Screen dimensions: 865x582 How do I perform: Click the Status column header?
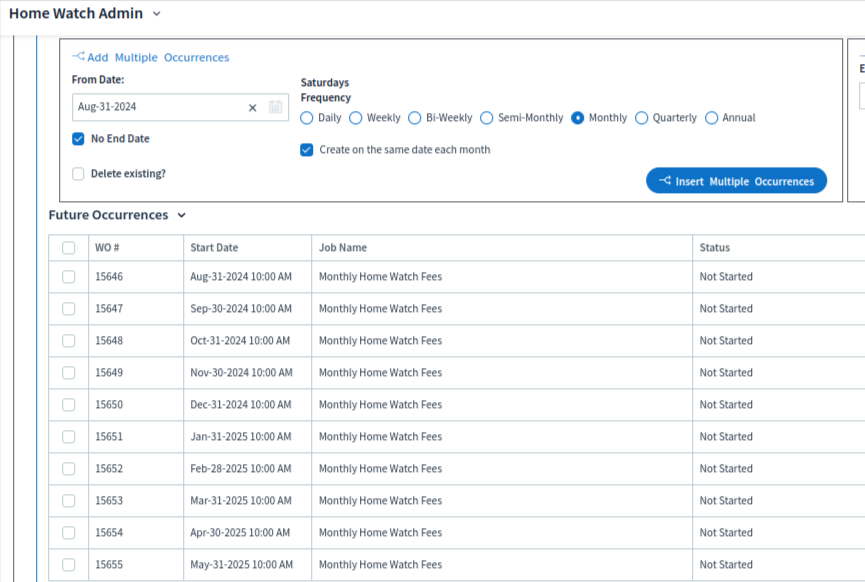click(714, 248)
